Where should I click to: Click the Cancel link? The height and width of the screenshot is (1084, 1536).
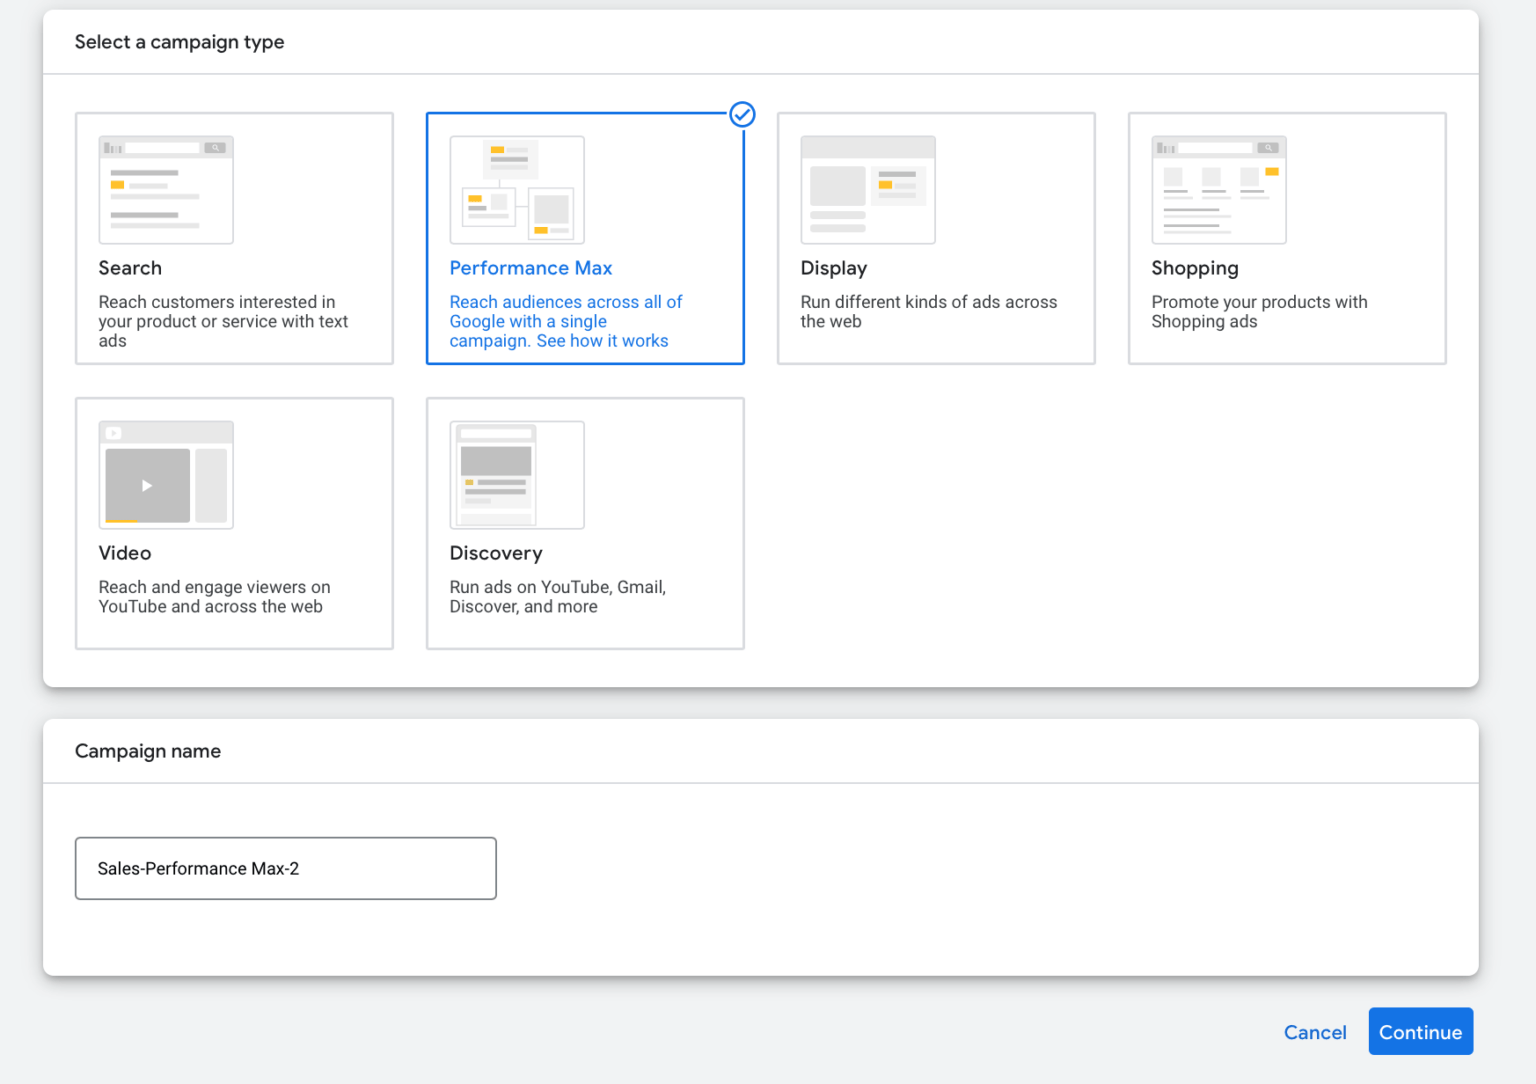pyautogui.click(x=1315, y=1032)
